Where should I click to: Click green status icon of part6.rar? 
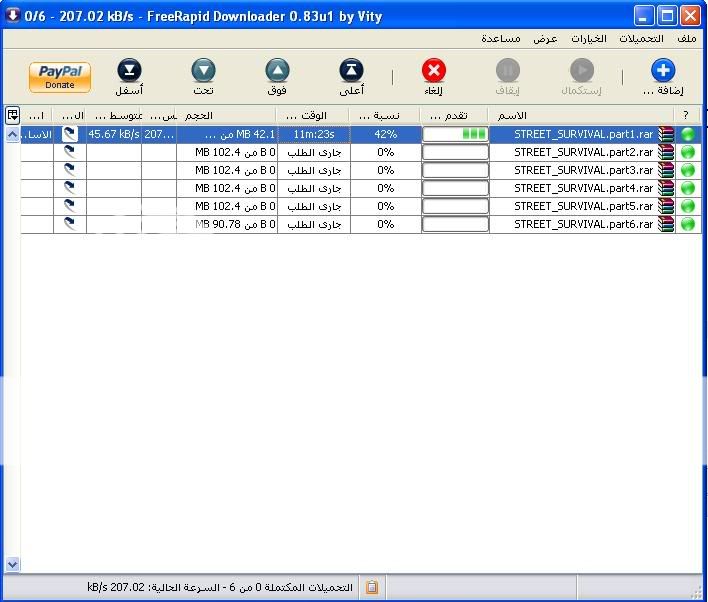point(688,224)
